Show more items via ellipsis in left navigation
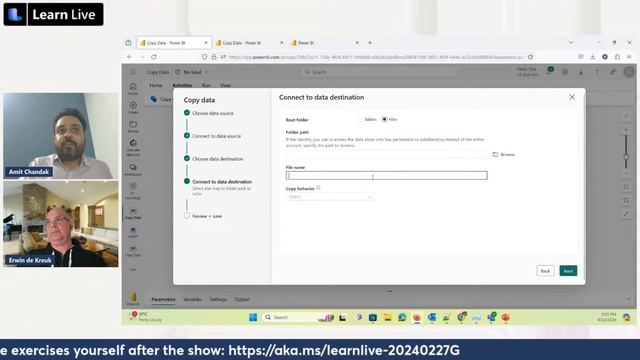The height and width of the screenshot is (360, 640). pos(133,270)
